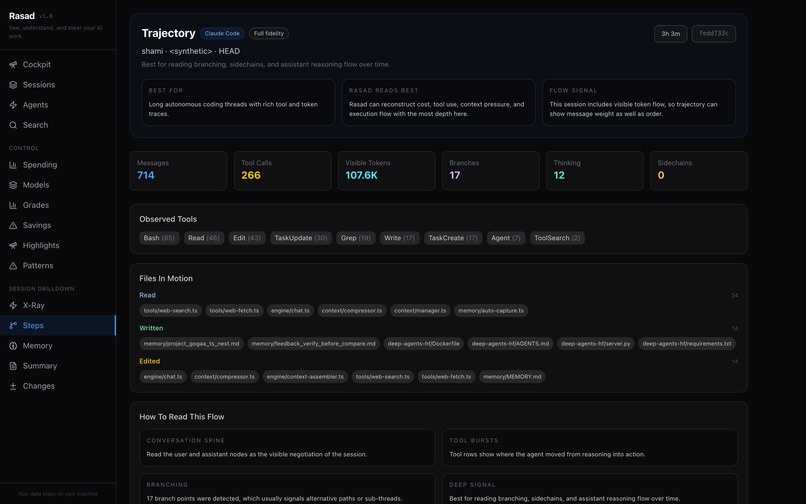Click the memory/MEMORY.md edited chip

[x=512, y=376]
